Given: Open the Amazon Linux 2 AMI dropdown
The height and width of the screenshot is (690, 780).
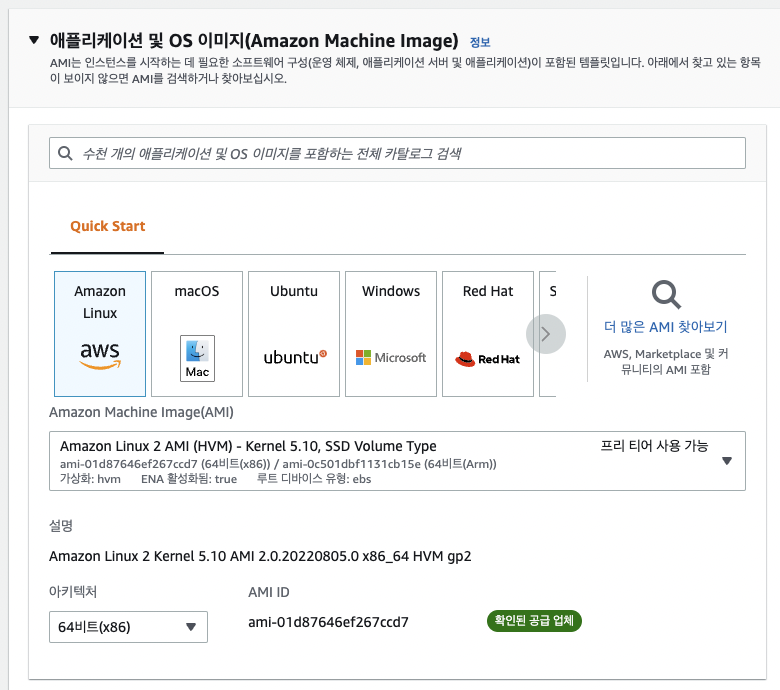Looking at the screenshot, I should pos(397,461).
